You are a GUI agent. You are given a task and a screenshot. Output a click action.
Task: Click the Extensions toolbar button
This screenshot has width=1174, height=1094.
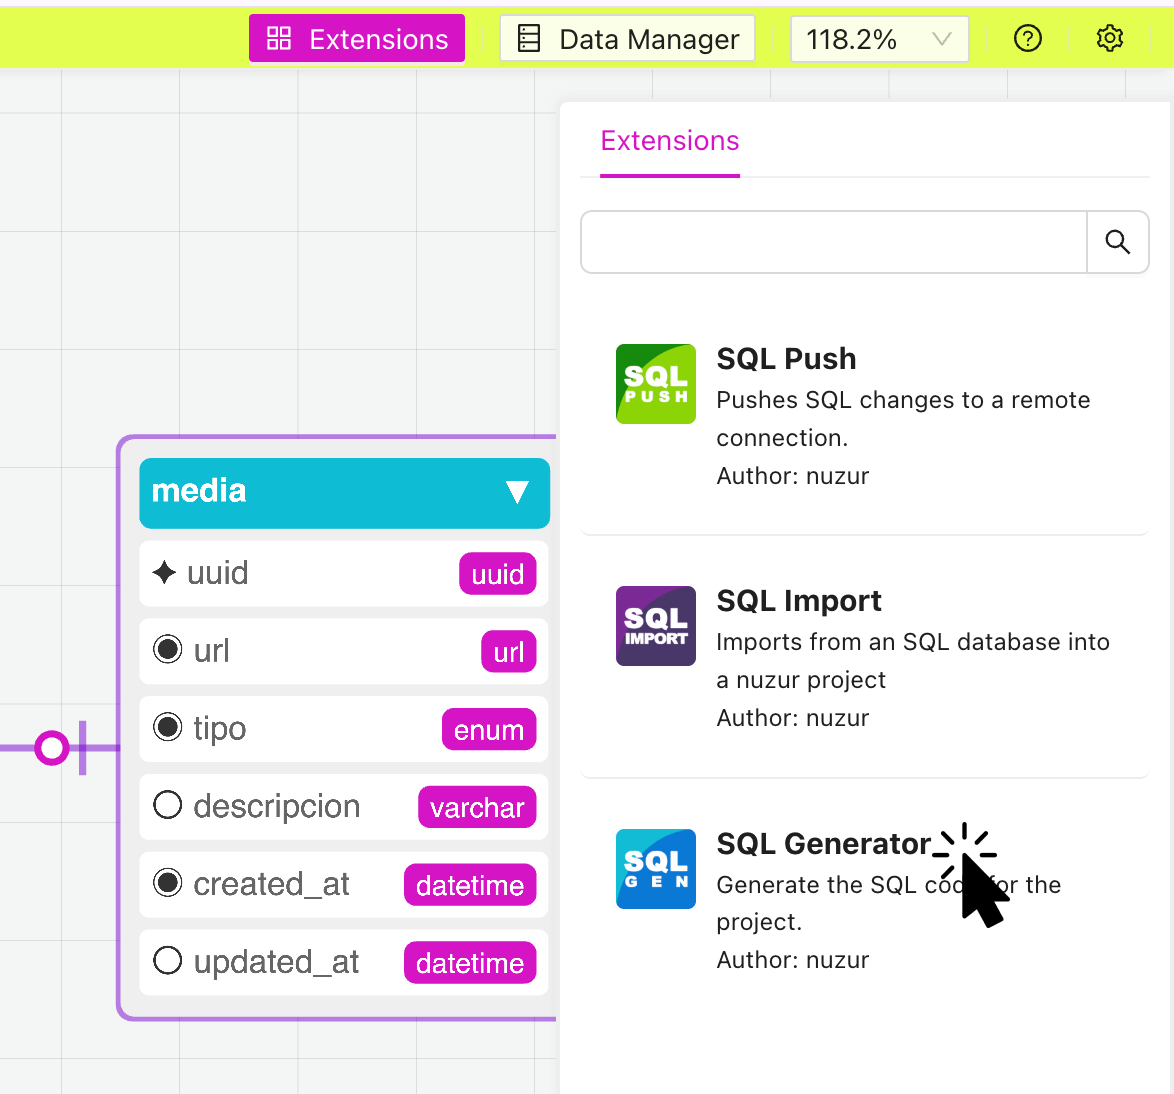coord(357,39)
